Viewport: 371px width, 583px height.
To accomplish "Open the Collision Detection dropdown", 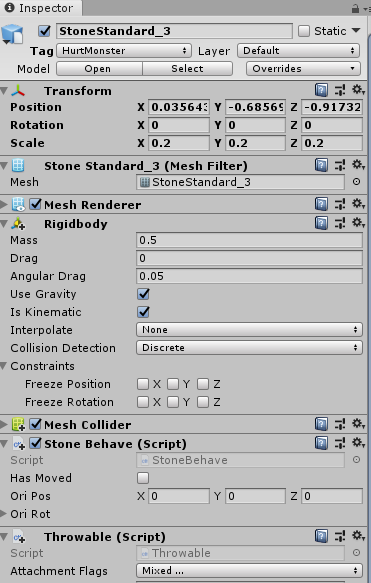I will click(249, 348).
